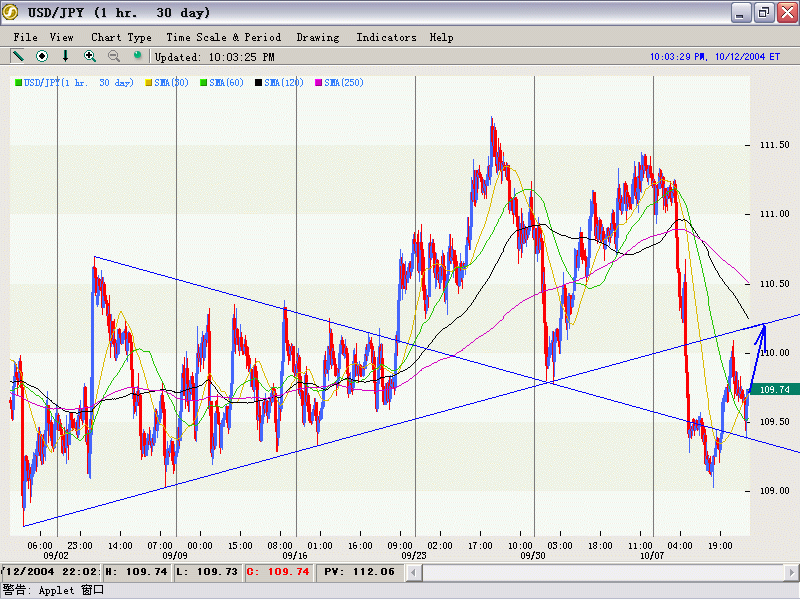Click the SMA(250) magenta legend swatch
The image size is (800, 600).
point(320,83)
